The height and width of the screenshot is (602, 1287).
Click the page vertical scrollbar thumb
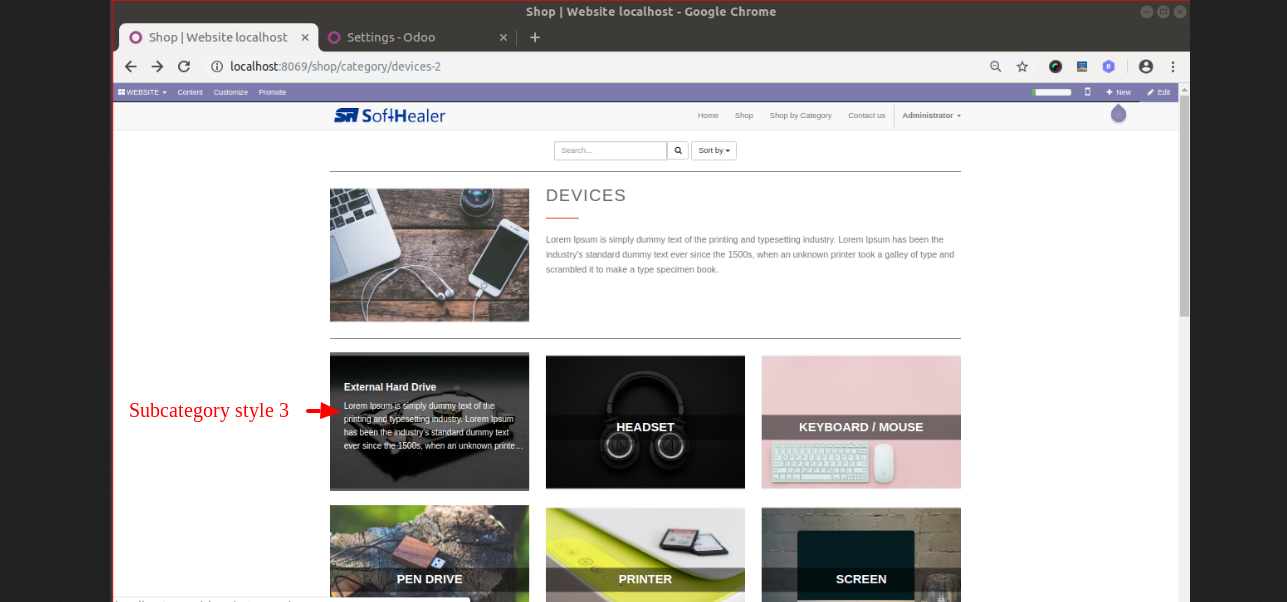(x=1184, y=207)
